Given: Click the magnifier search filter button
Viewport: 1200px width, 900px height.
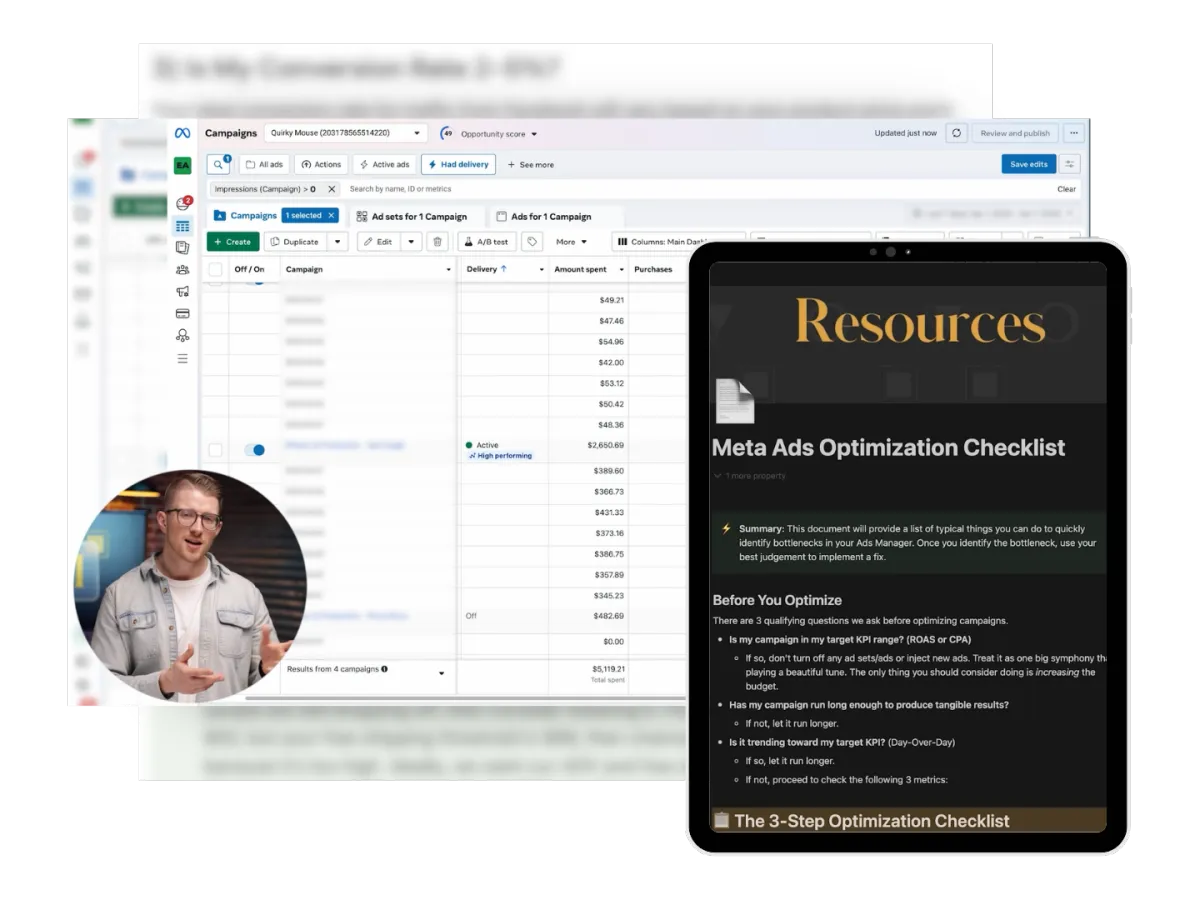Looking at the screenshot, I should point(219,164).
